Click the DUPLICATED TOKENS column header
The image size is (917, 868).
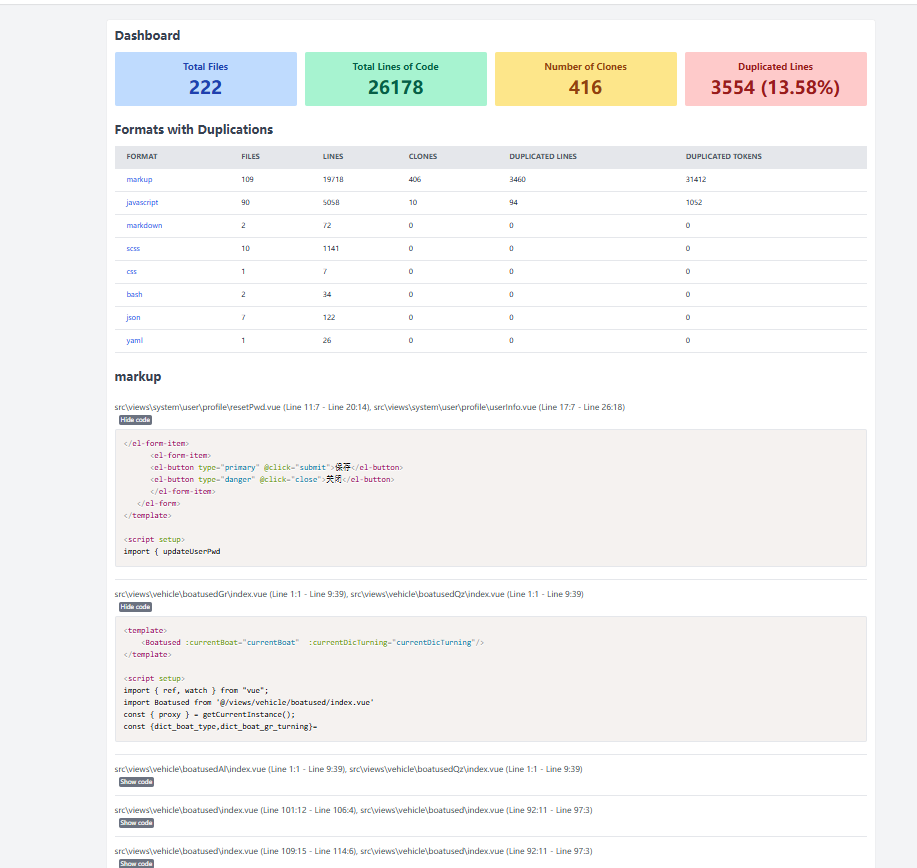pos(723,157)
